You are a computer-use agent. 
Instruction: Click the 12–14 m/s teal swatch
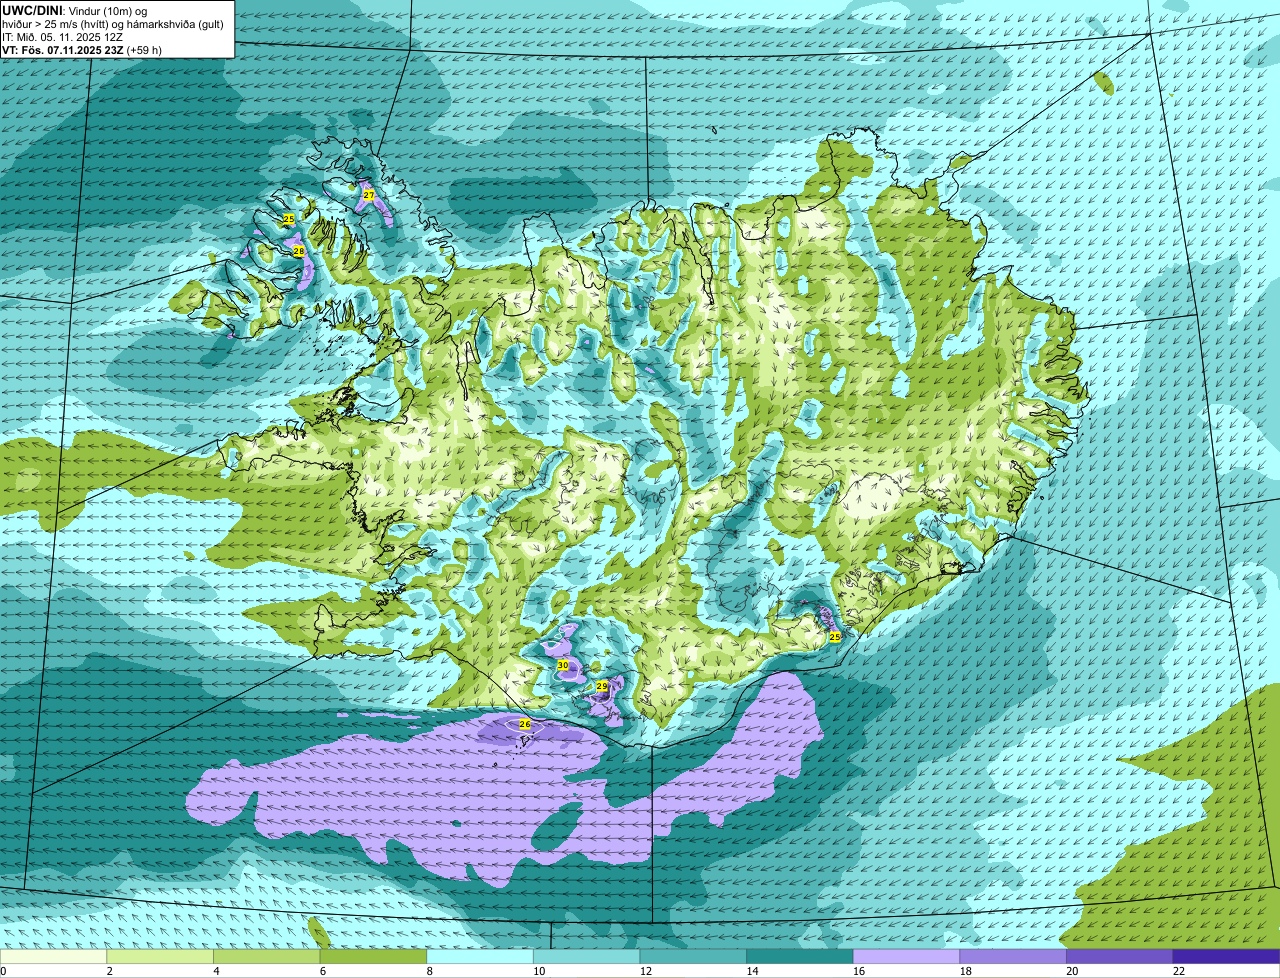click(x=693, y=956)
